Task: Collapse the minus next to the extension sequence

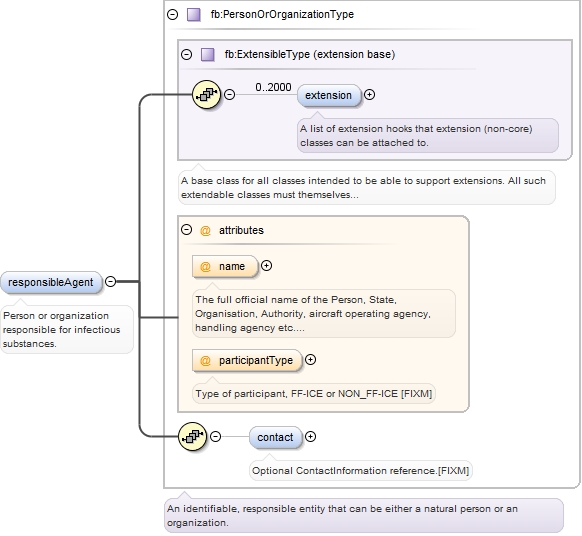Action: (x=230, y=95)
